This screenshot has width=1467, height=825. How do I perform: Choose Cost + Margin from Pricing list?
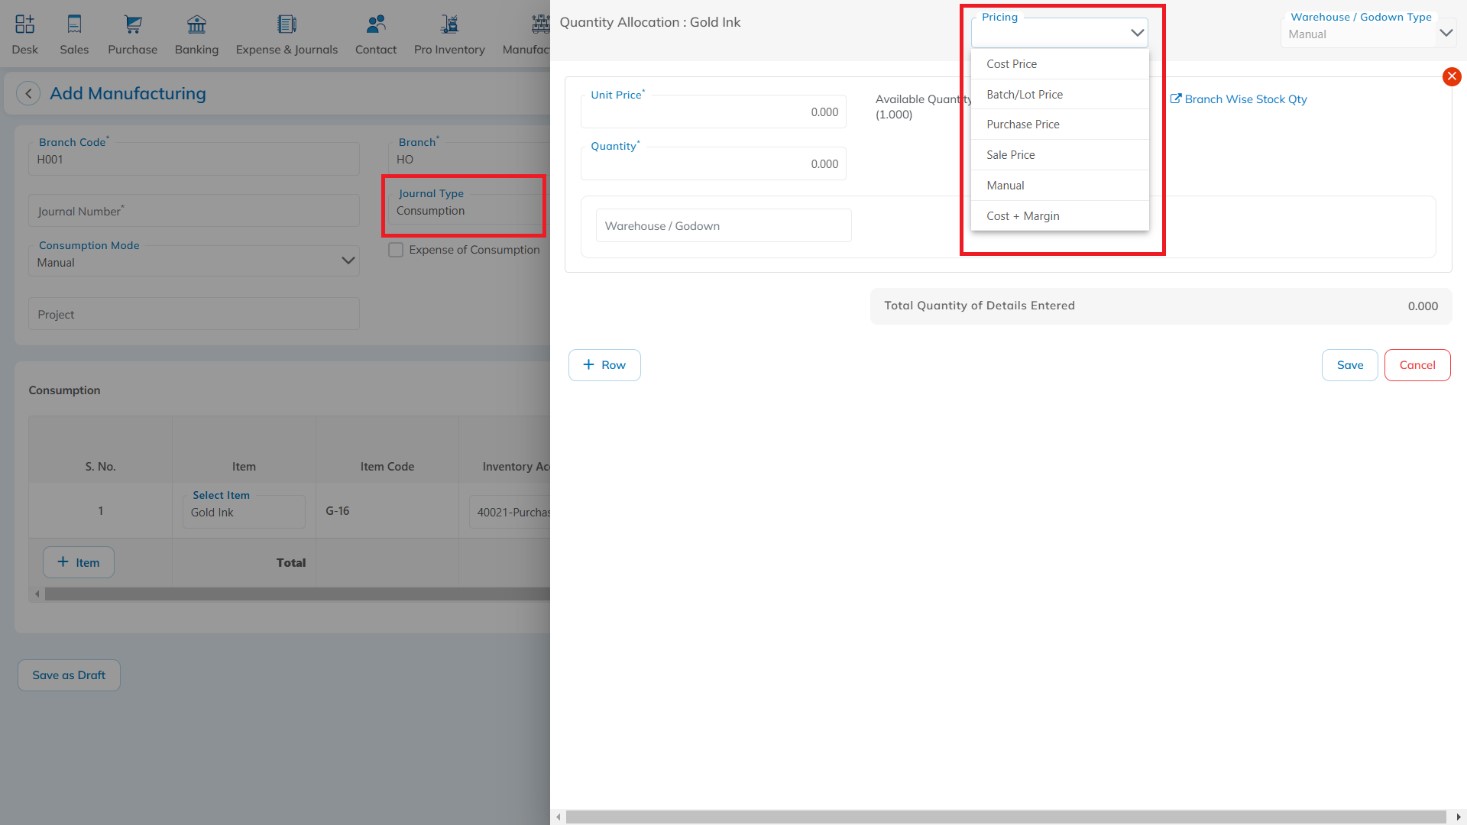pyautogui.click(x=1060, y=216)
